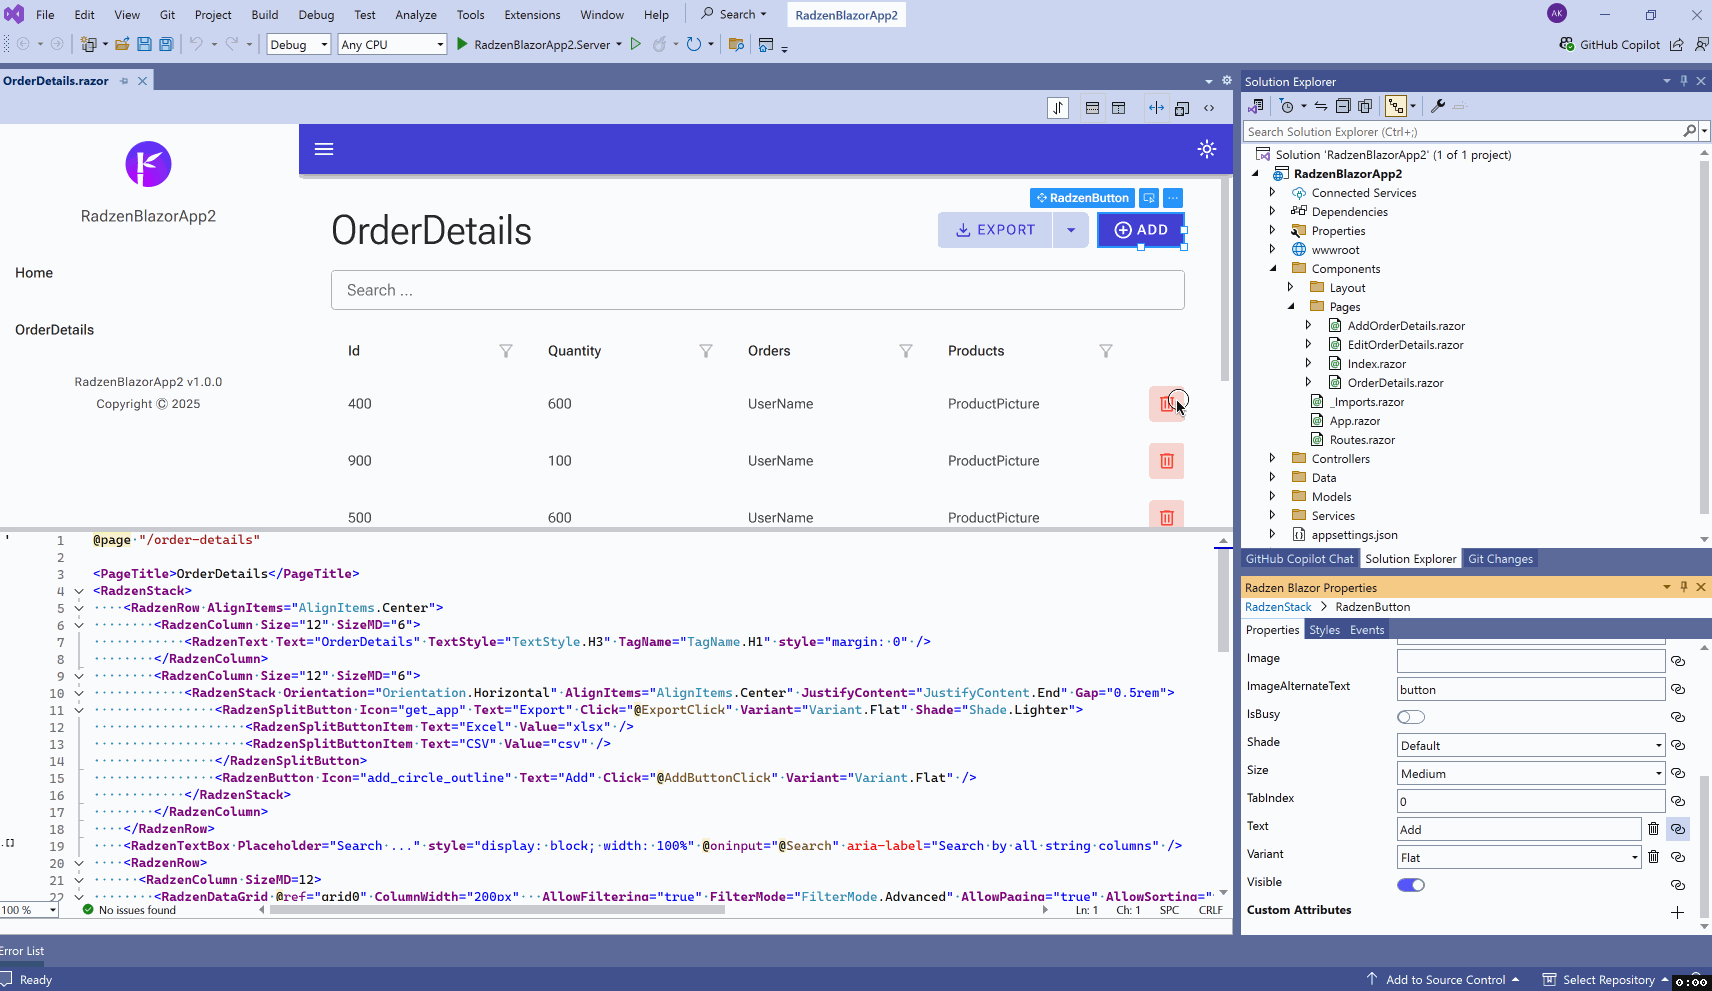
Task: Expand the Models folder in Solution Explorer
Action: pyautogui.click(x=1272, y=496)
